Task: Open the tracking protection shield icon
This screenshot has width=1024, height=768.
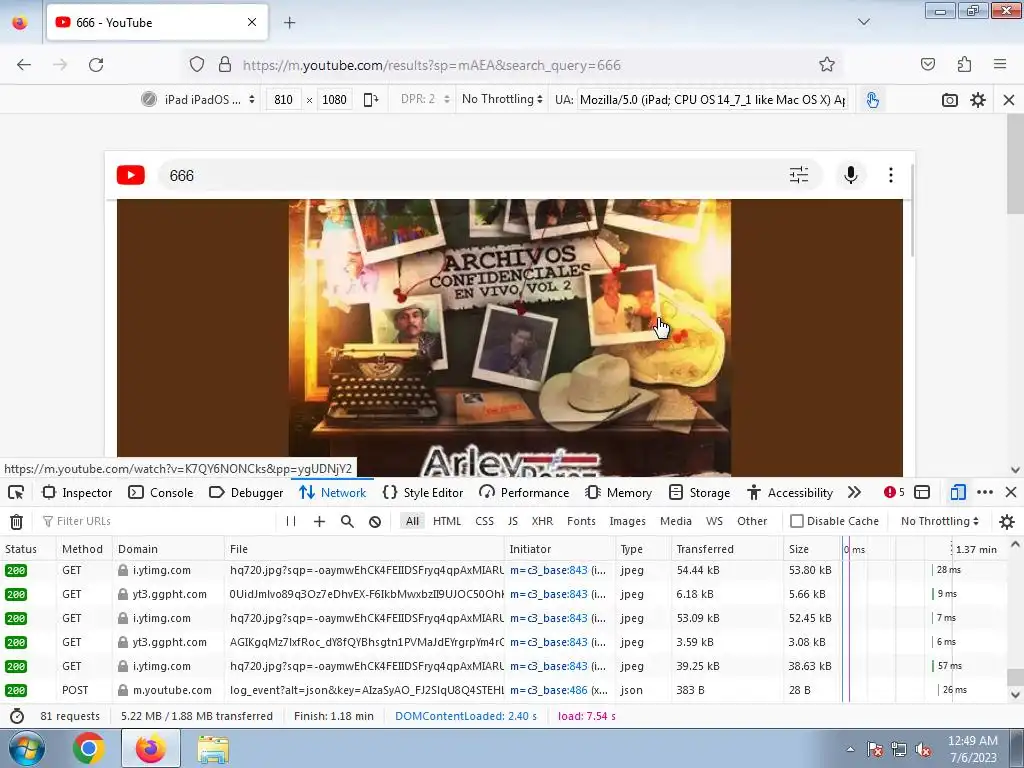Action: click(197, 65)
